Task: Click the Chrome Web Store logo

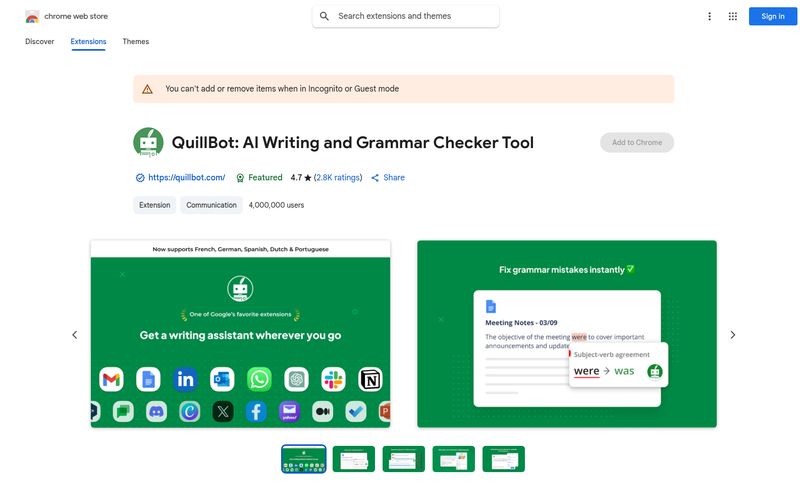Action: click(32, 16)
